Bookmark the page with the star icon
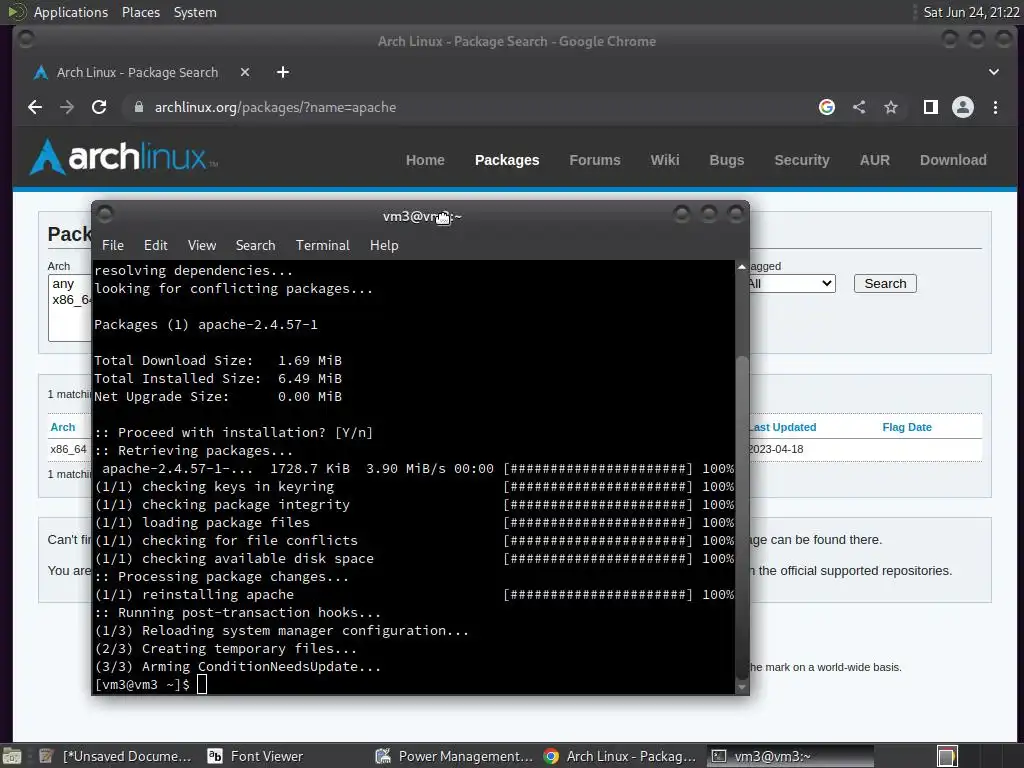The width and height of the screenshot is (1024, 768). pos(891,107)
